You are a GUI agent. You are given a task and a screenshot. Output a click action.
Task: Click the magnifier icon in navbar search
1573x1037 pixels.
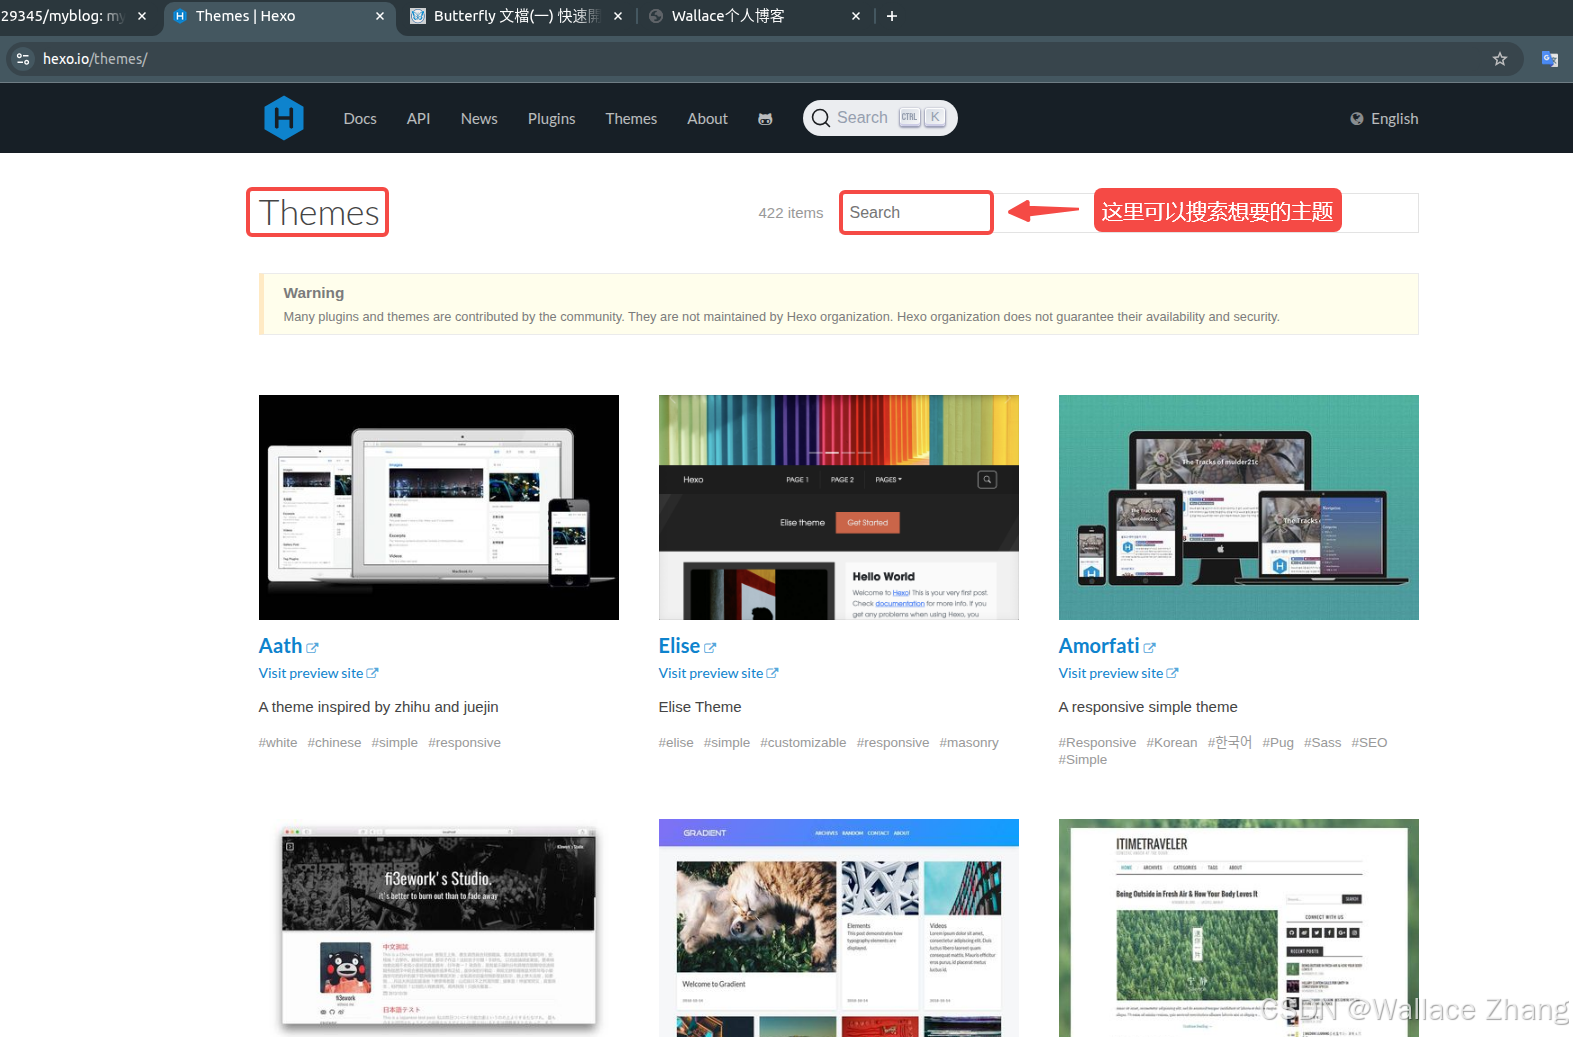(x=821, y=118)
